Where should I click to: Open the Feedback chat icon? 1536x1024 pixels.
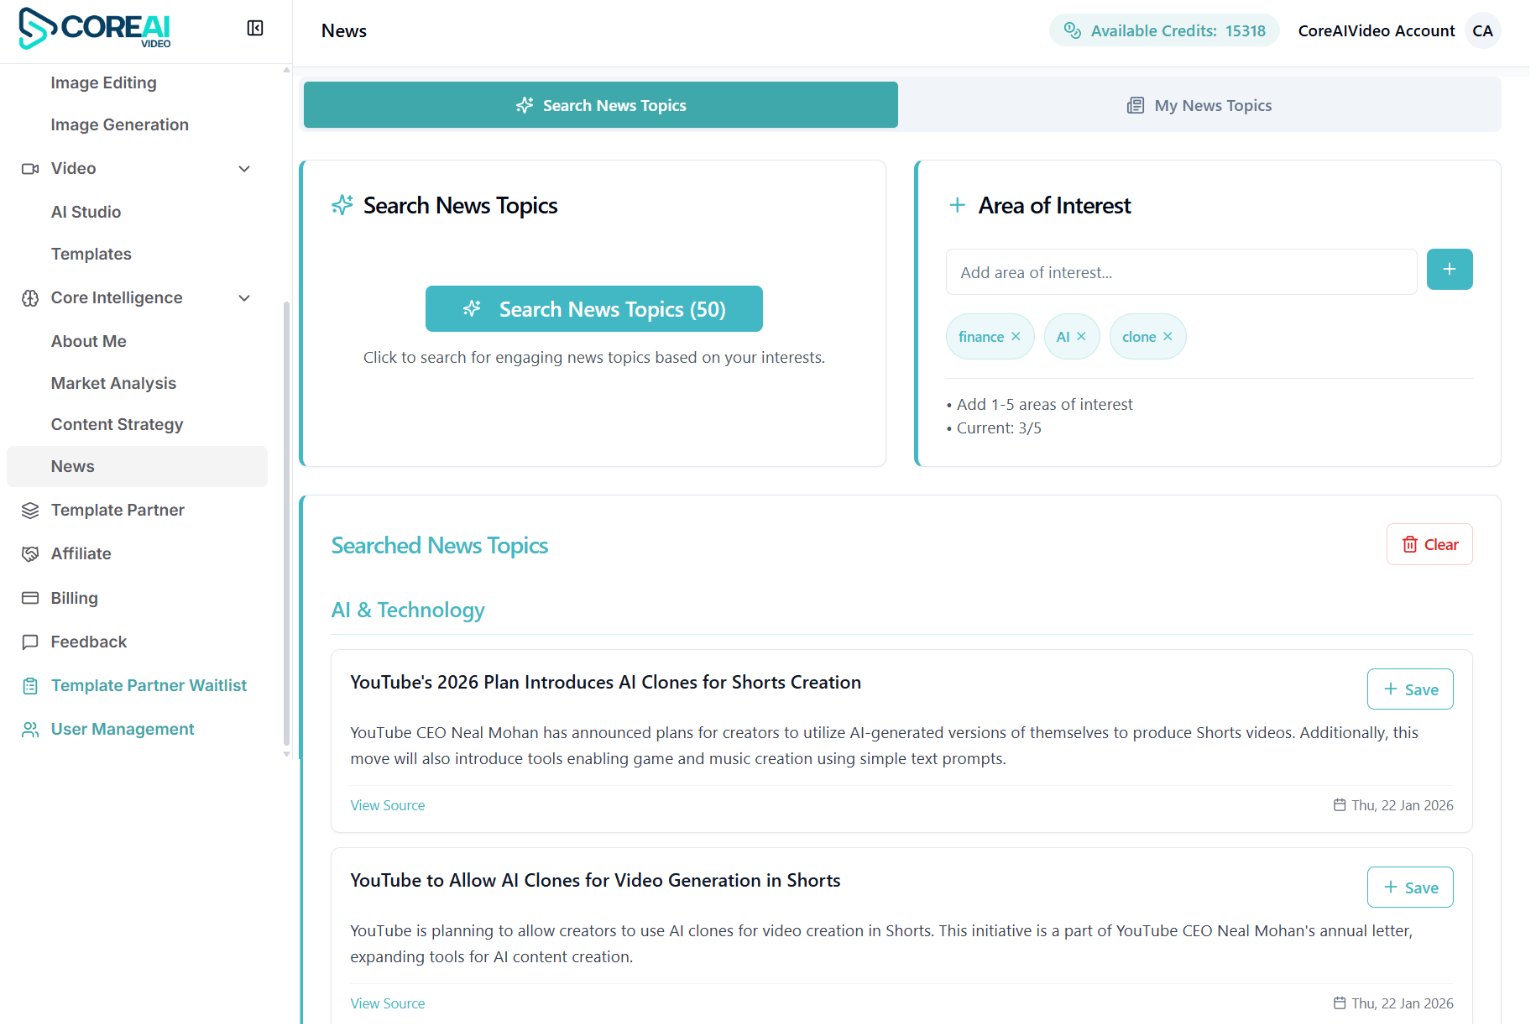[x=30, y=641]
